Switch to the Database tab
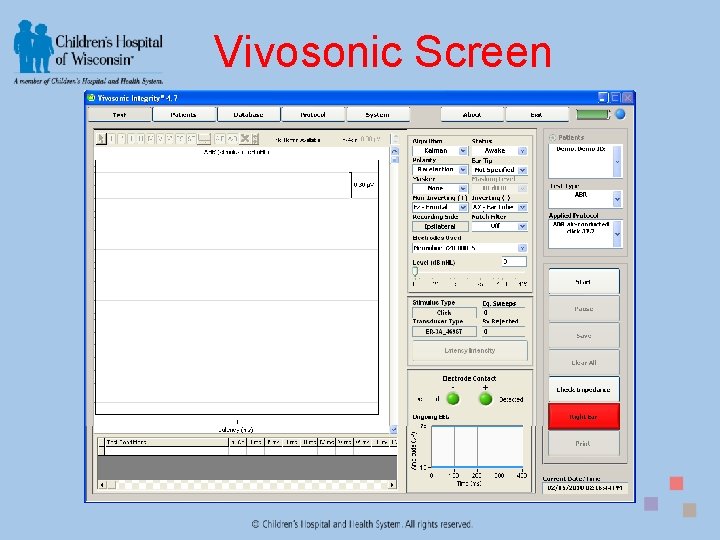This screenshot has height=540, width=720. pyautogui.click(x=248, y=114)
